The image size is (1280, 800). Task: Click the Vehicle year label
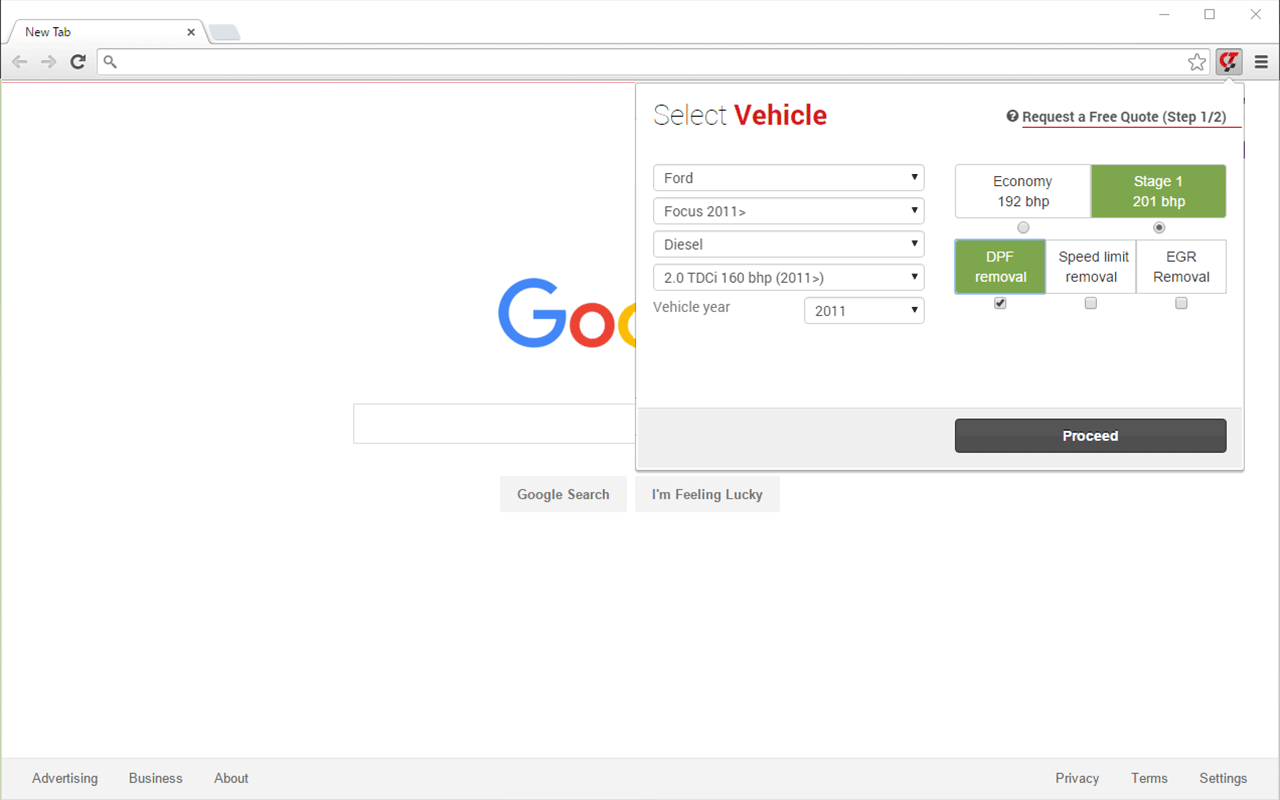692,307
